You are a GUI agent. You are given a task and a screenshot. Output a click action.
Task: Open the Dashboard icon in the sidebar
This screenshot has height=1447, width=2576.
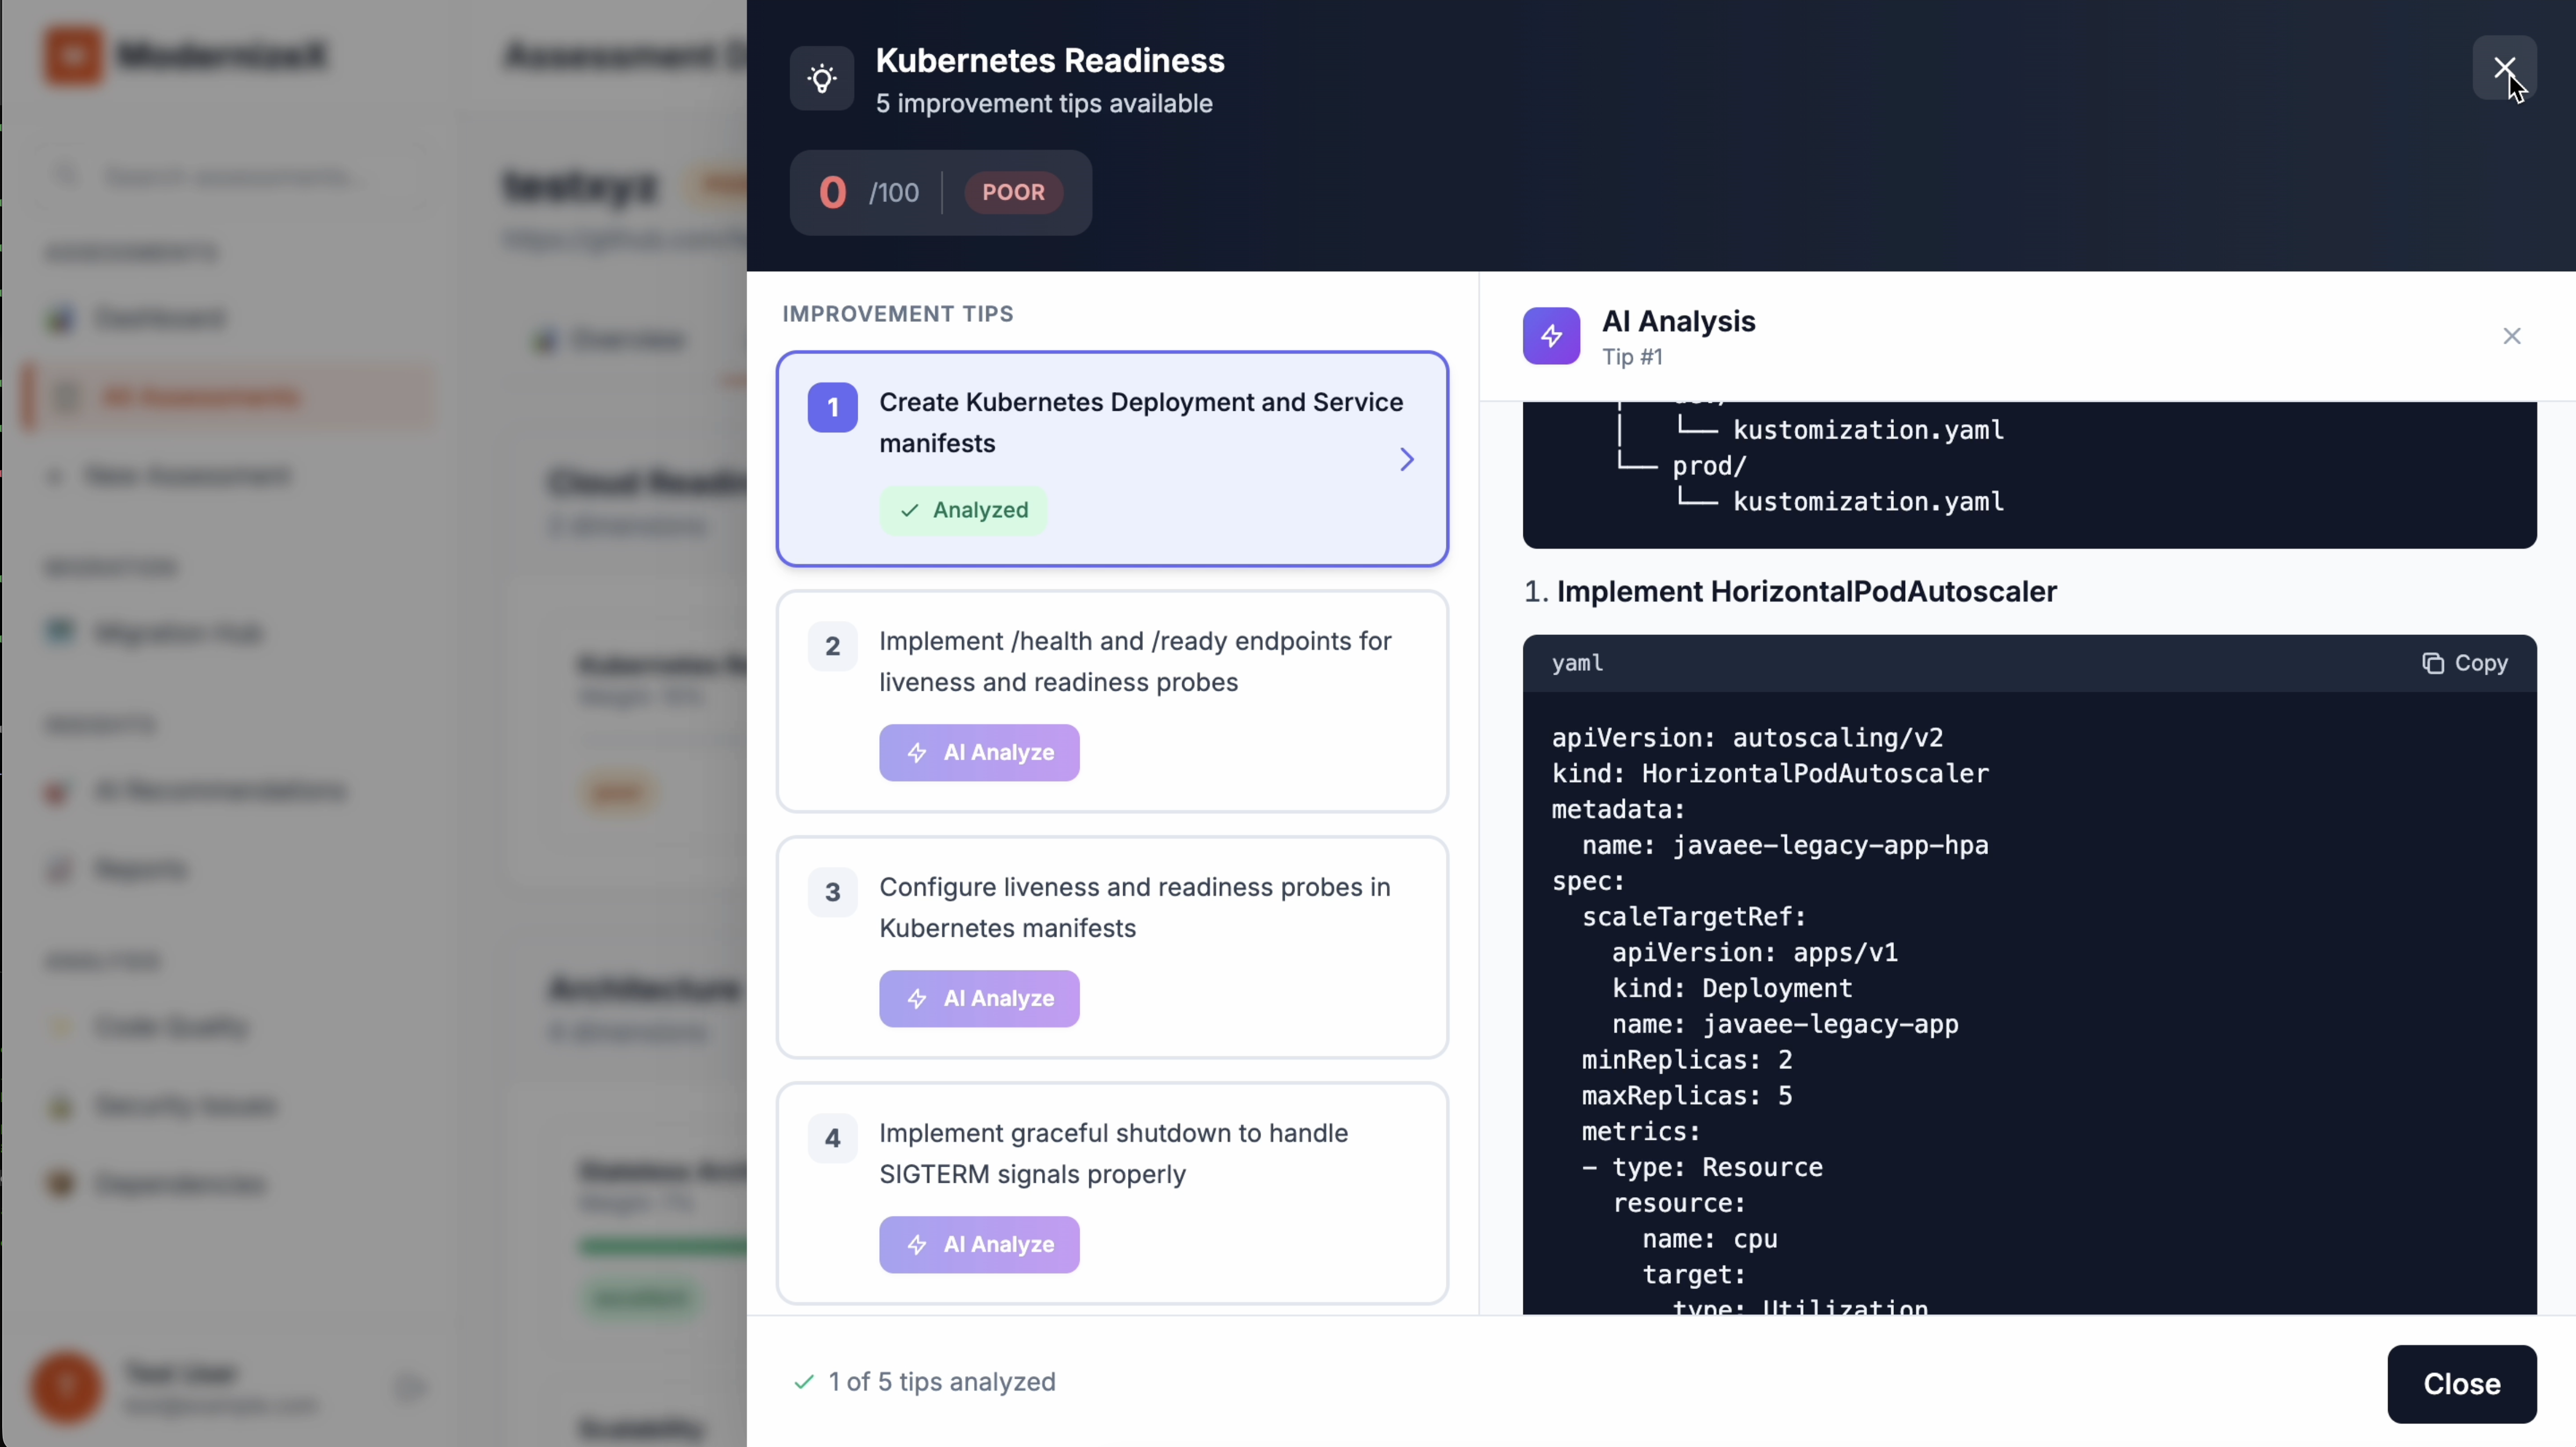click(61, 318)
